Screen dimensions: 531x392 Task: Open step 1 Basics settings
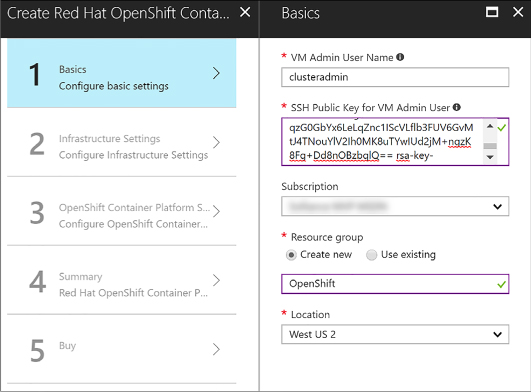pos(122,73)
